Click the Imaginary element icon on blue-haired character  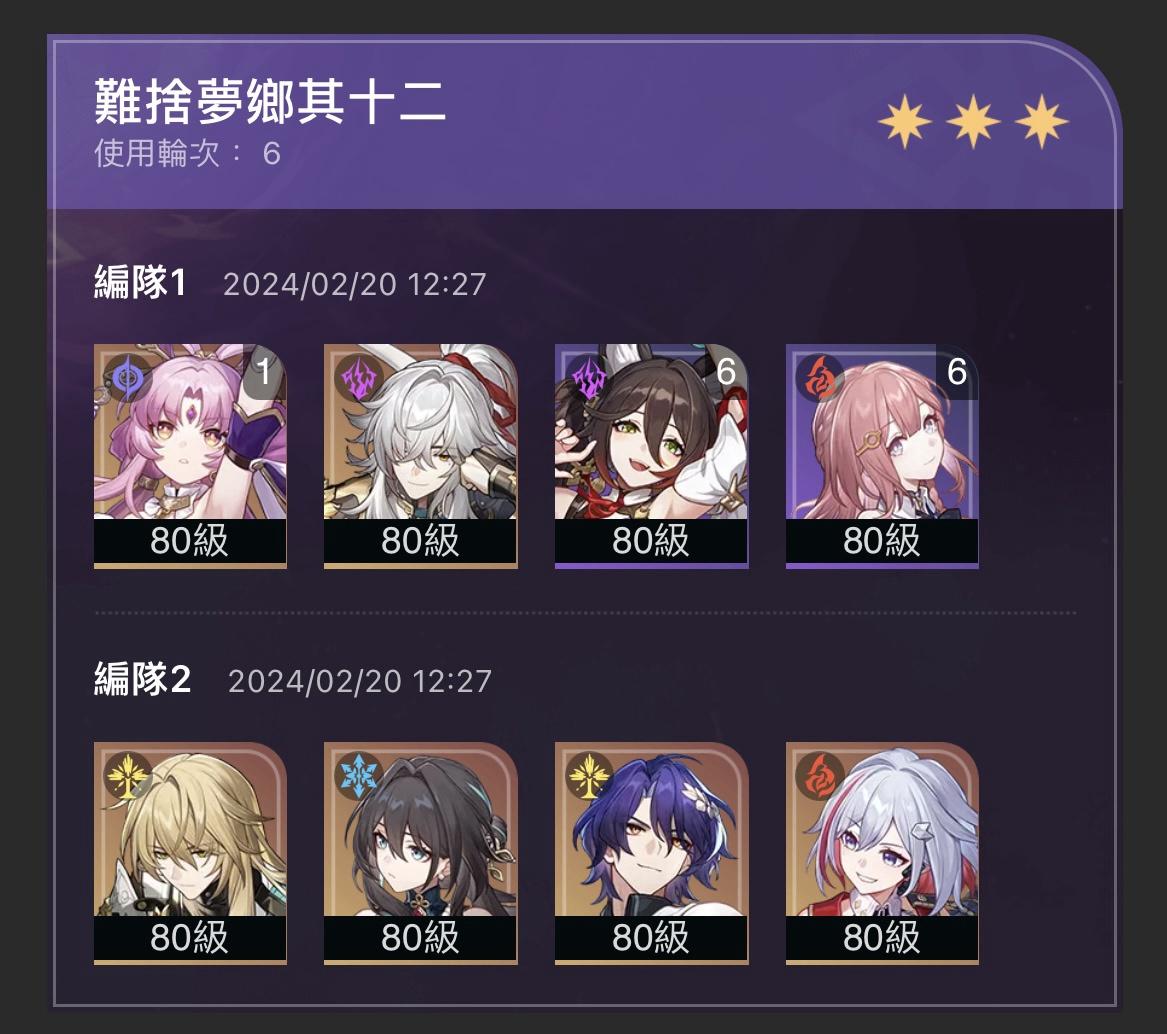click(589, 774)
